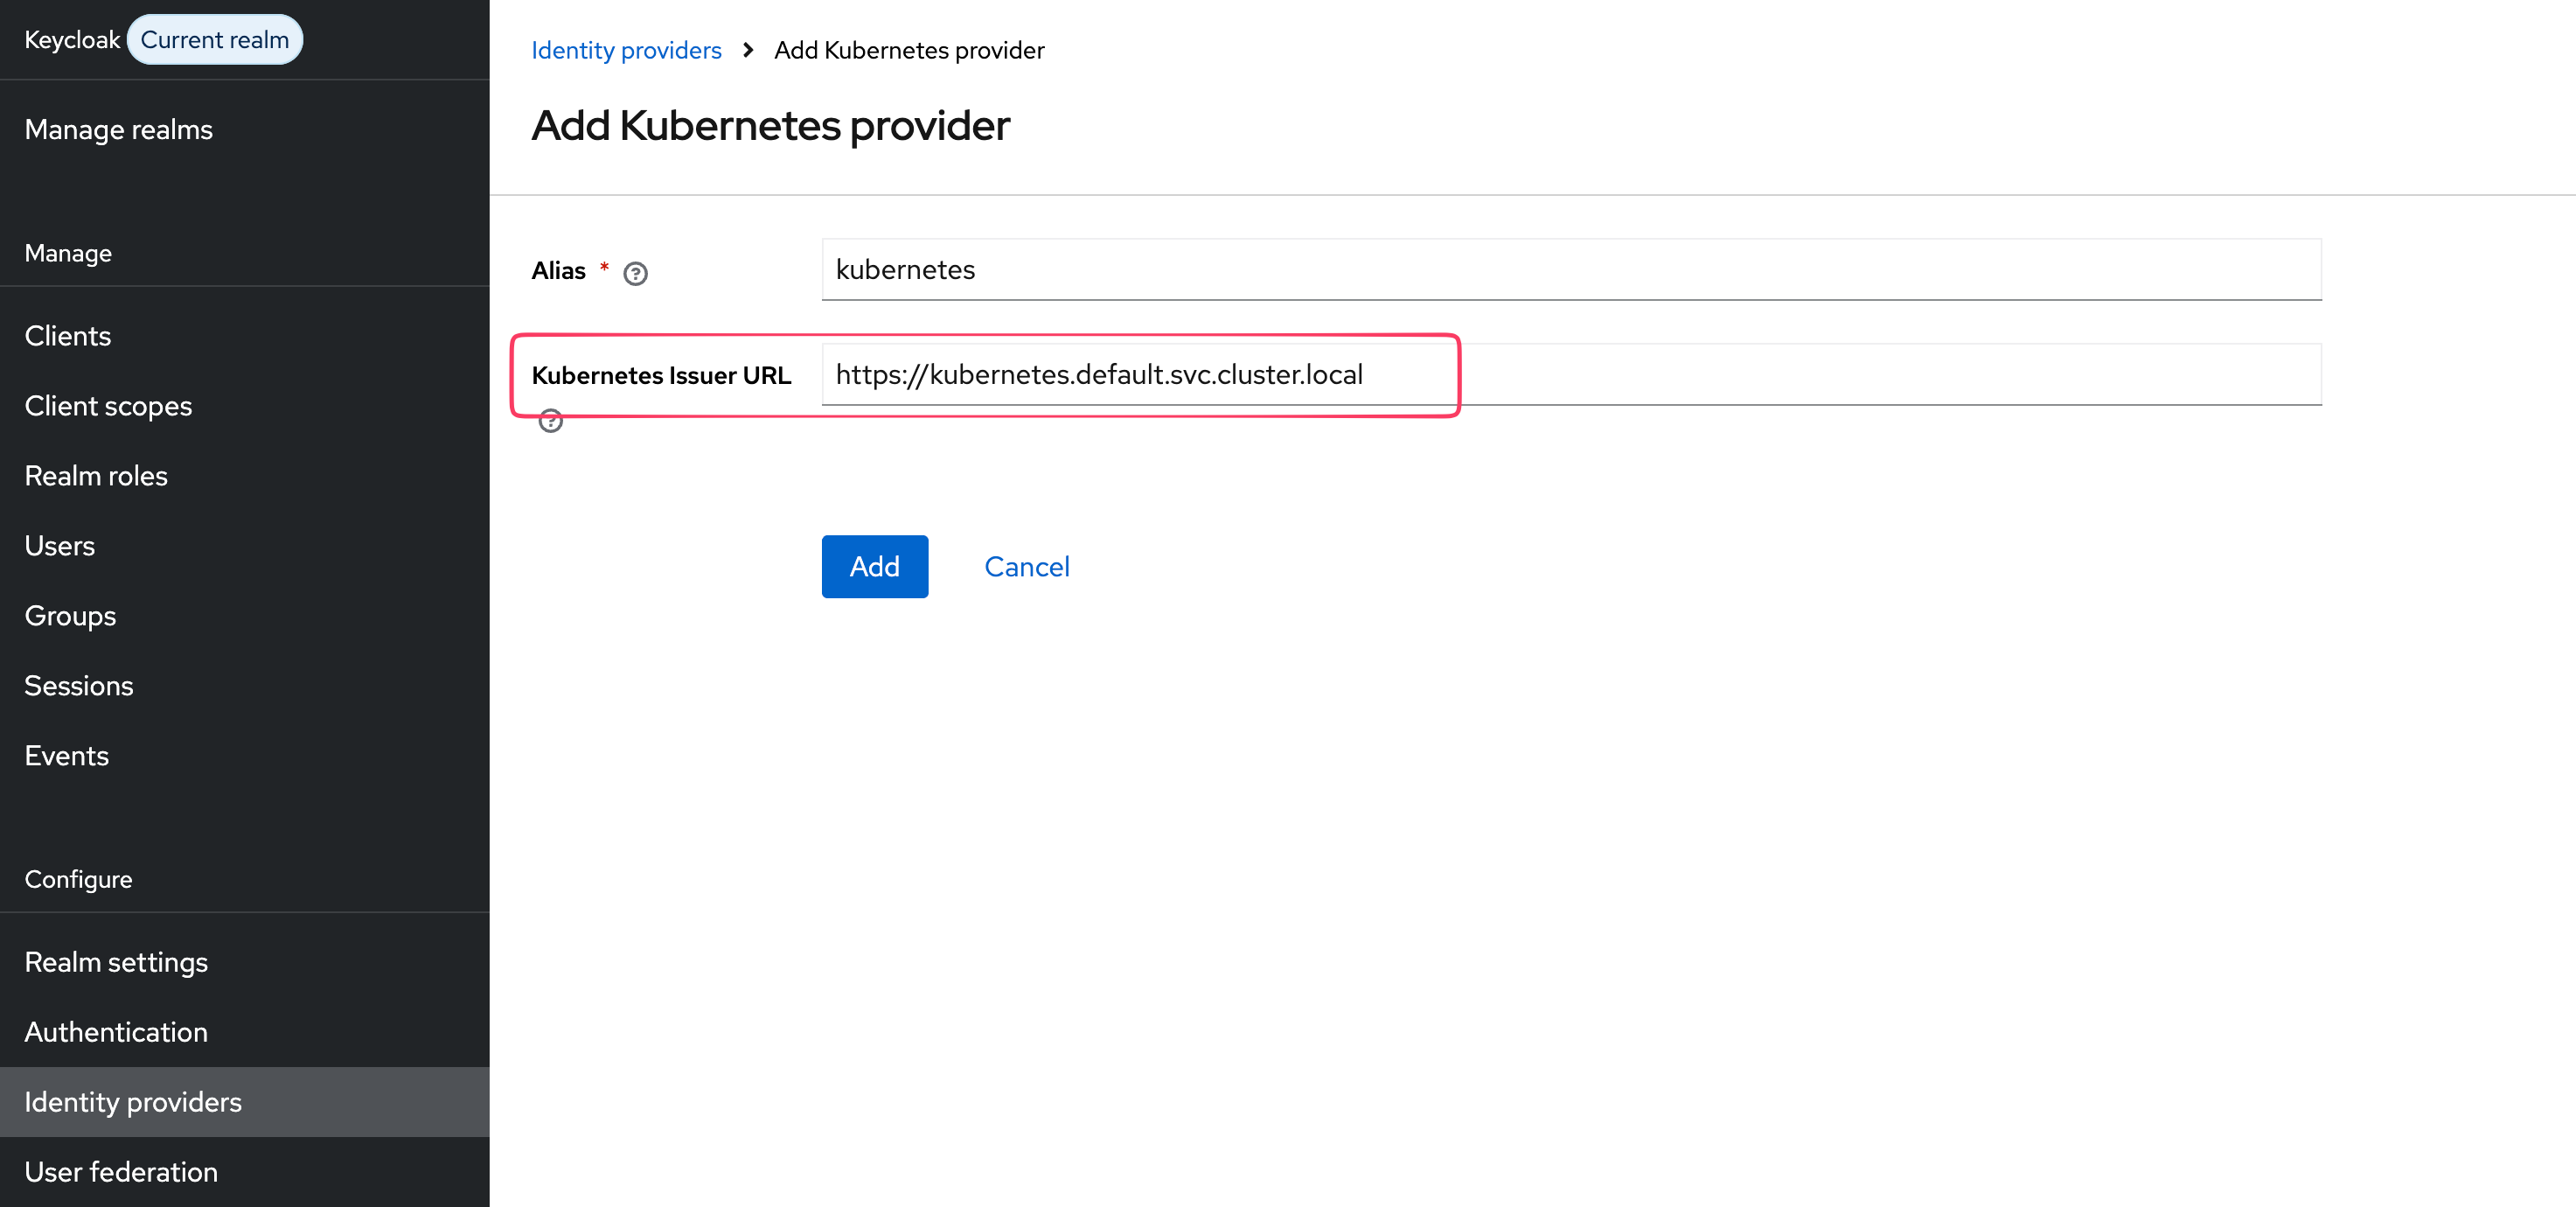The image size is (2576, 1207).
Task: Navigate to Authentication settings
Action: 116,1031
